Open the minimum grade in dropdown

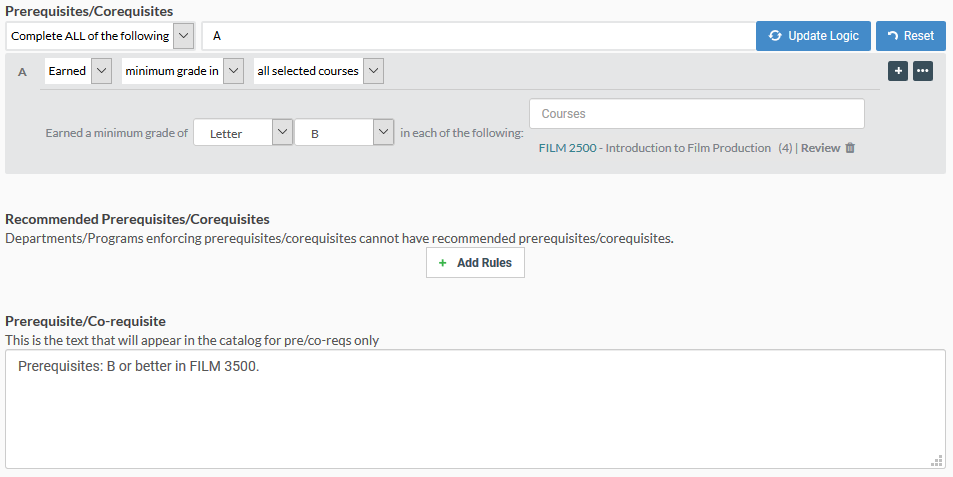tap(182, 71)
